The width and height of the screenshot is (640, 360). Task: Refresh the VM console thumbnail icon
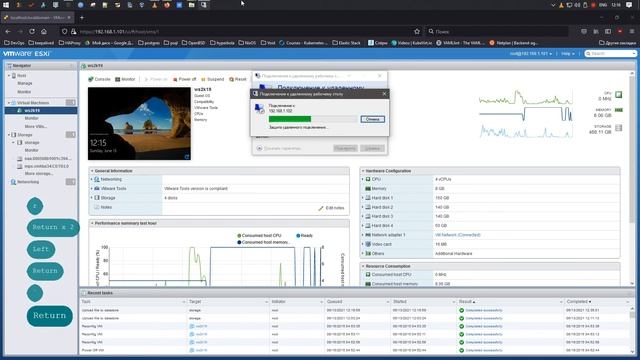(187, 157)
